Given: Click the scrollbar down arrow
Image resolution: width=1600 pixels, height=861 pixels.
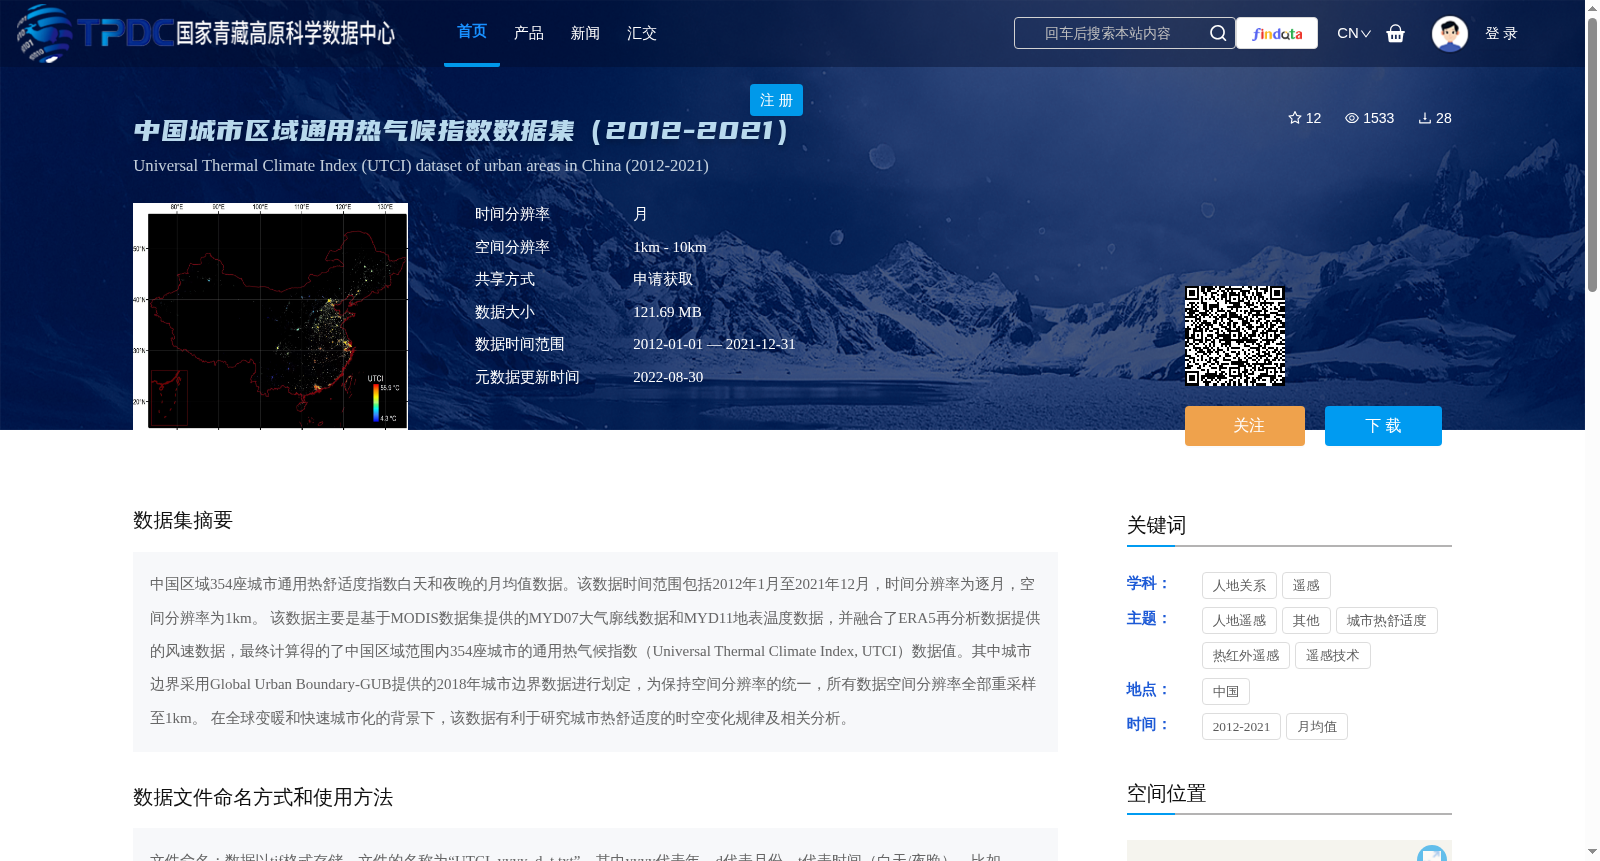Looking at the screenshot, I should point(1592,852).
